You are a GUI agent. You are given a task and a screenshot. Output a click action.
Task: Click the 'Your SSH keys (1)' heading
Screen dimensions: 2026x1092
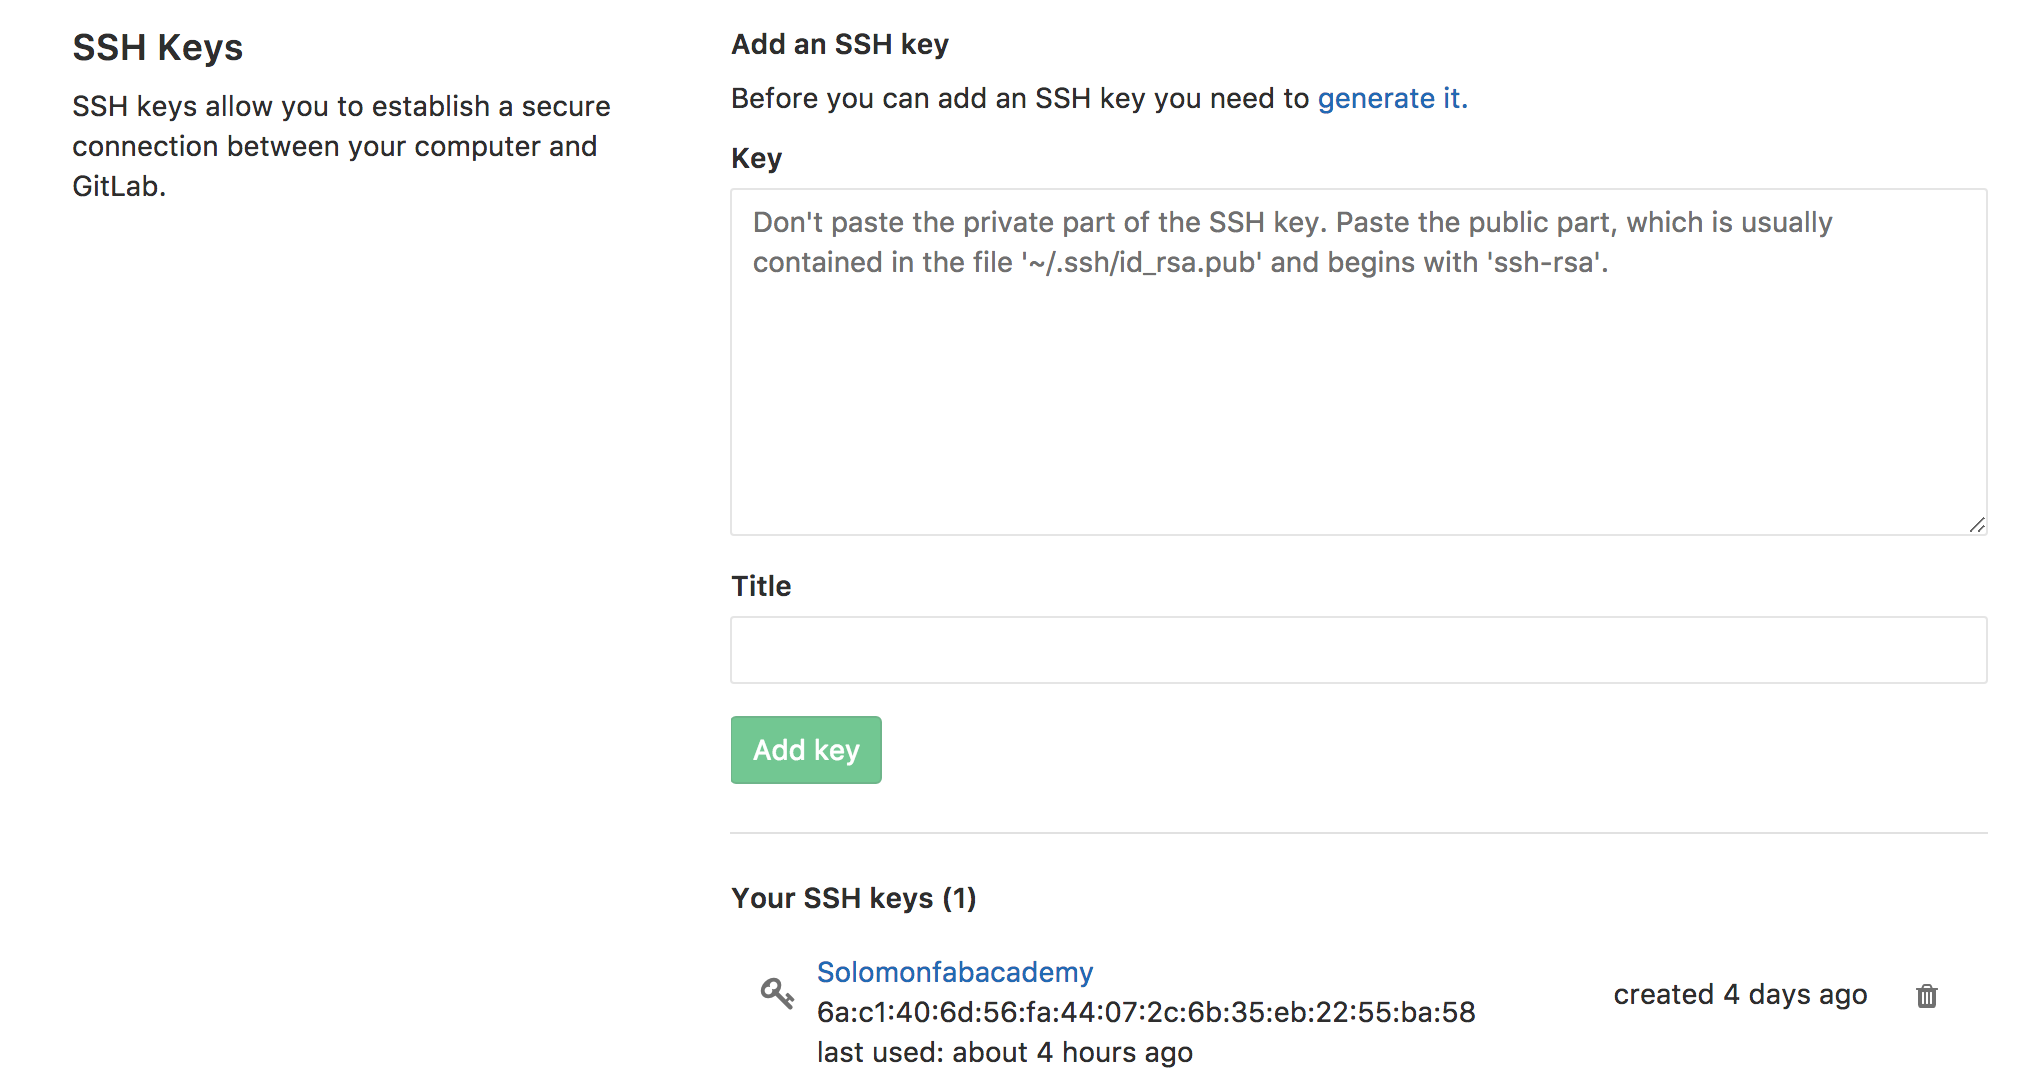[854, 898]
